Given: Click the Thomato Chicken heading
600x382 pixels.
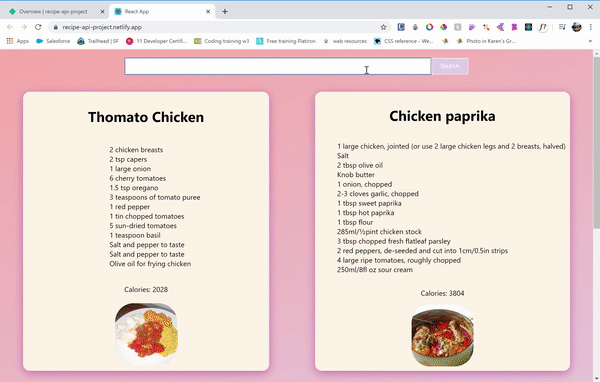Looking at the screenshot, I should [x=146, y=117].
